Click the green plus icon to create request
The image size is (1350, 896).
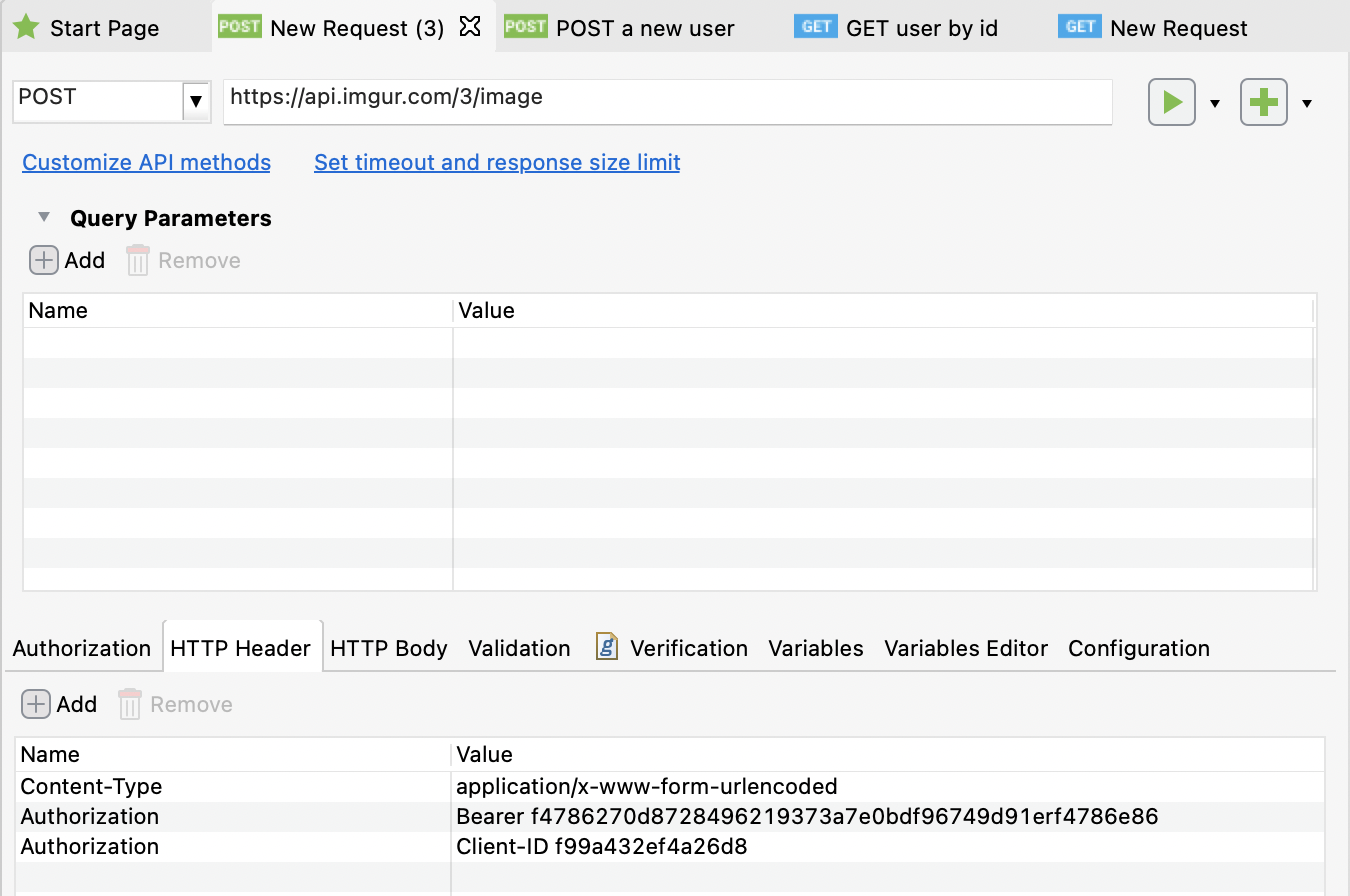[x=1263, y=102]
